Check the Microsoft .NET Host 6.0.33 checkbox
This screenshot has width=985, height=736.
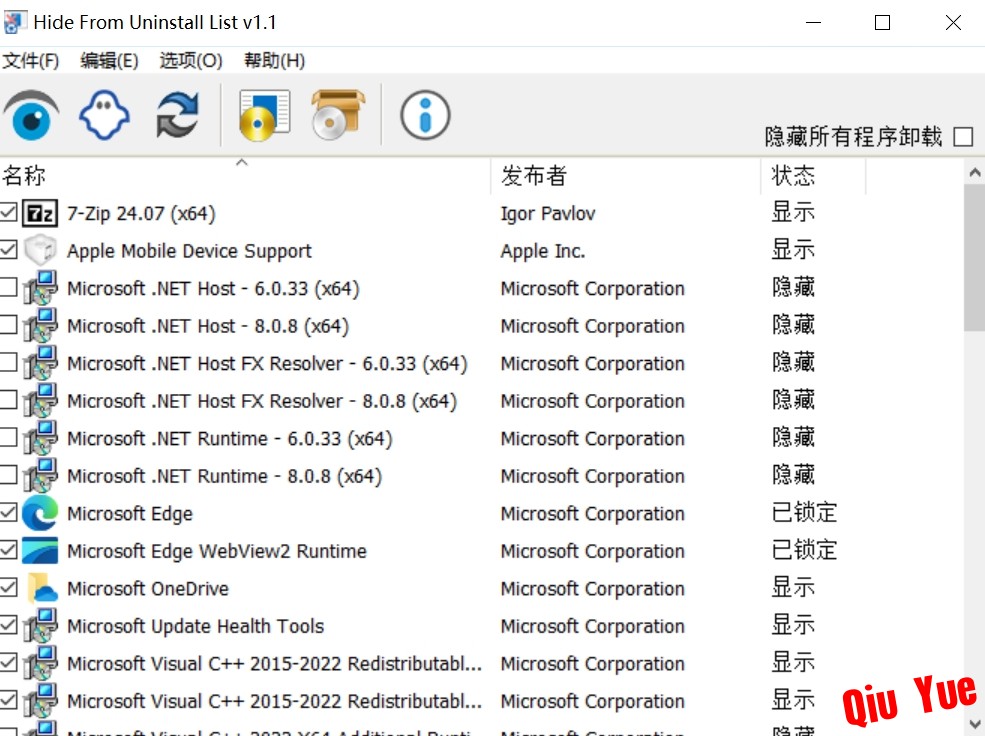(x=8, y=288)
